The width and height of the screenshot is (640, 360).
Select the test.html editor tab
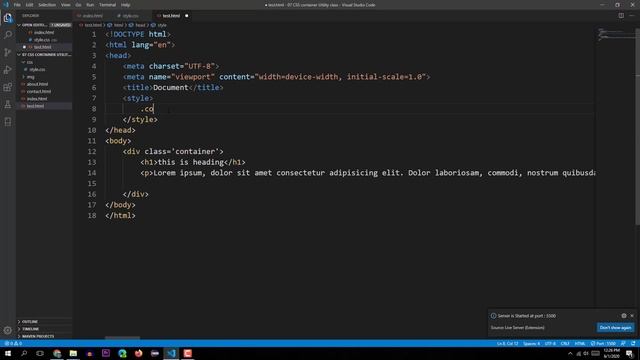coord(171,16)
